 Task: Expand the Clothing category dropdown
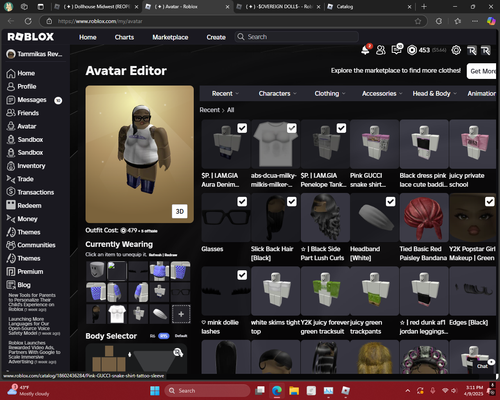point(330,94)
